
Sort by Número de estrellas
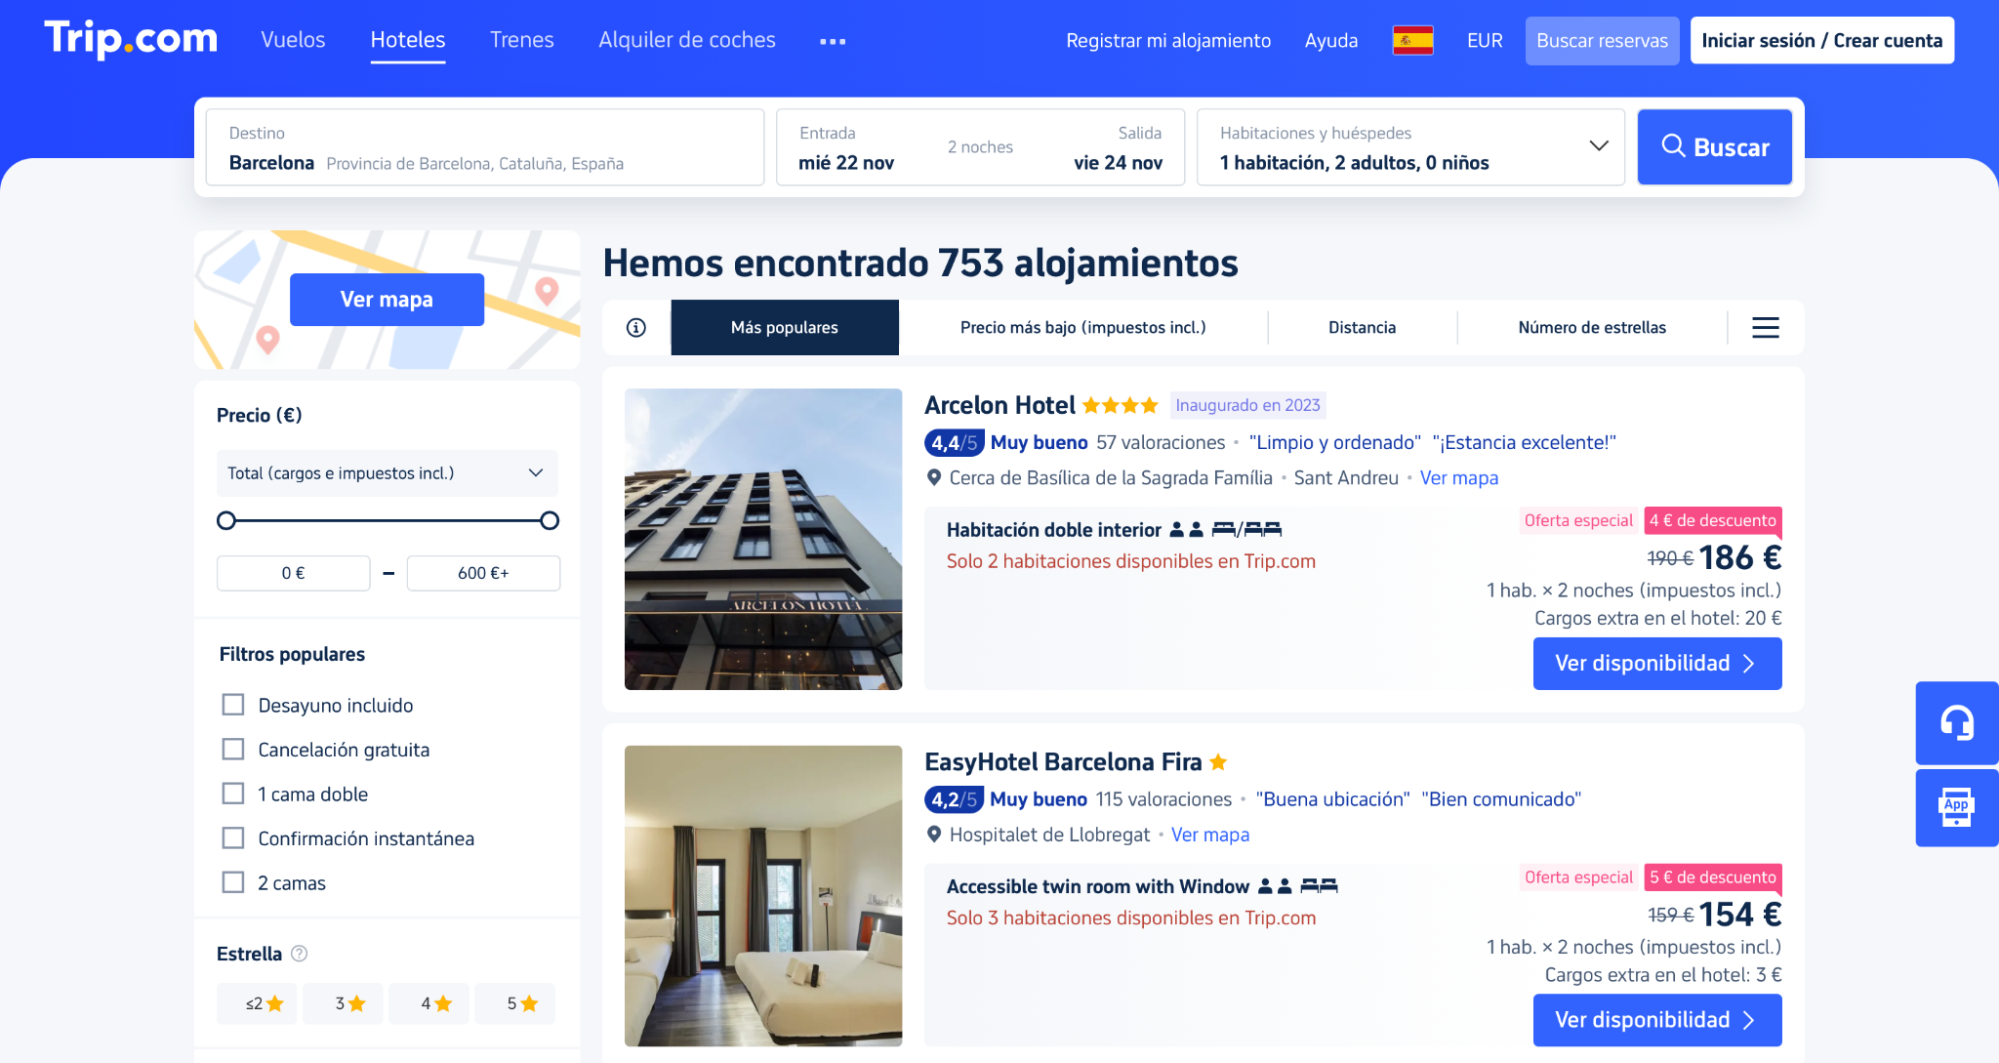[x=1592, y=327]
